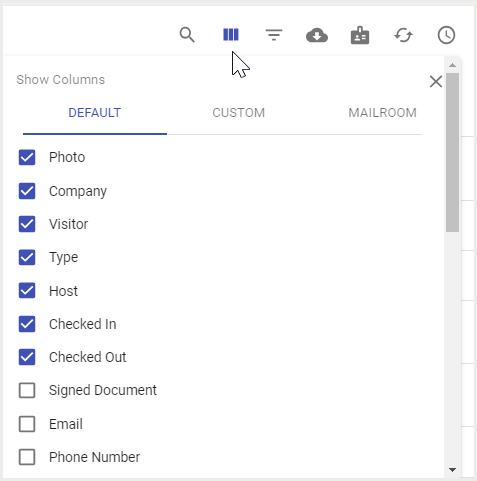Click the cloud download export icon
The height and width of the screenshot is (481, 477).
click(317, 35)
